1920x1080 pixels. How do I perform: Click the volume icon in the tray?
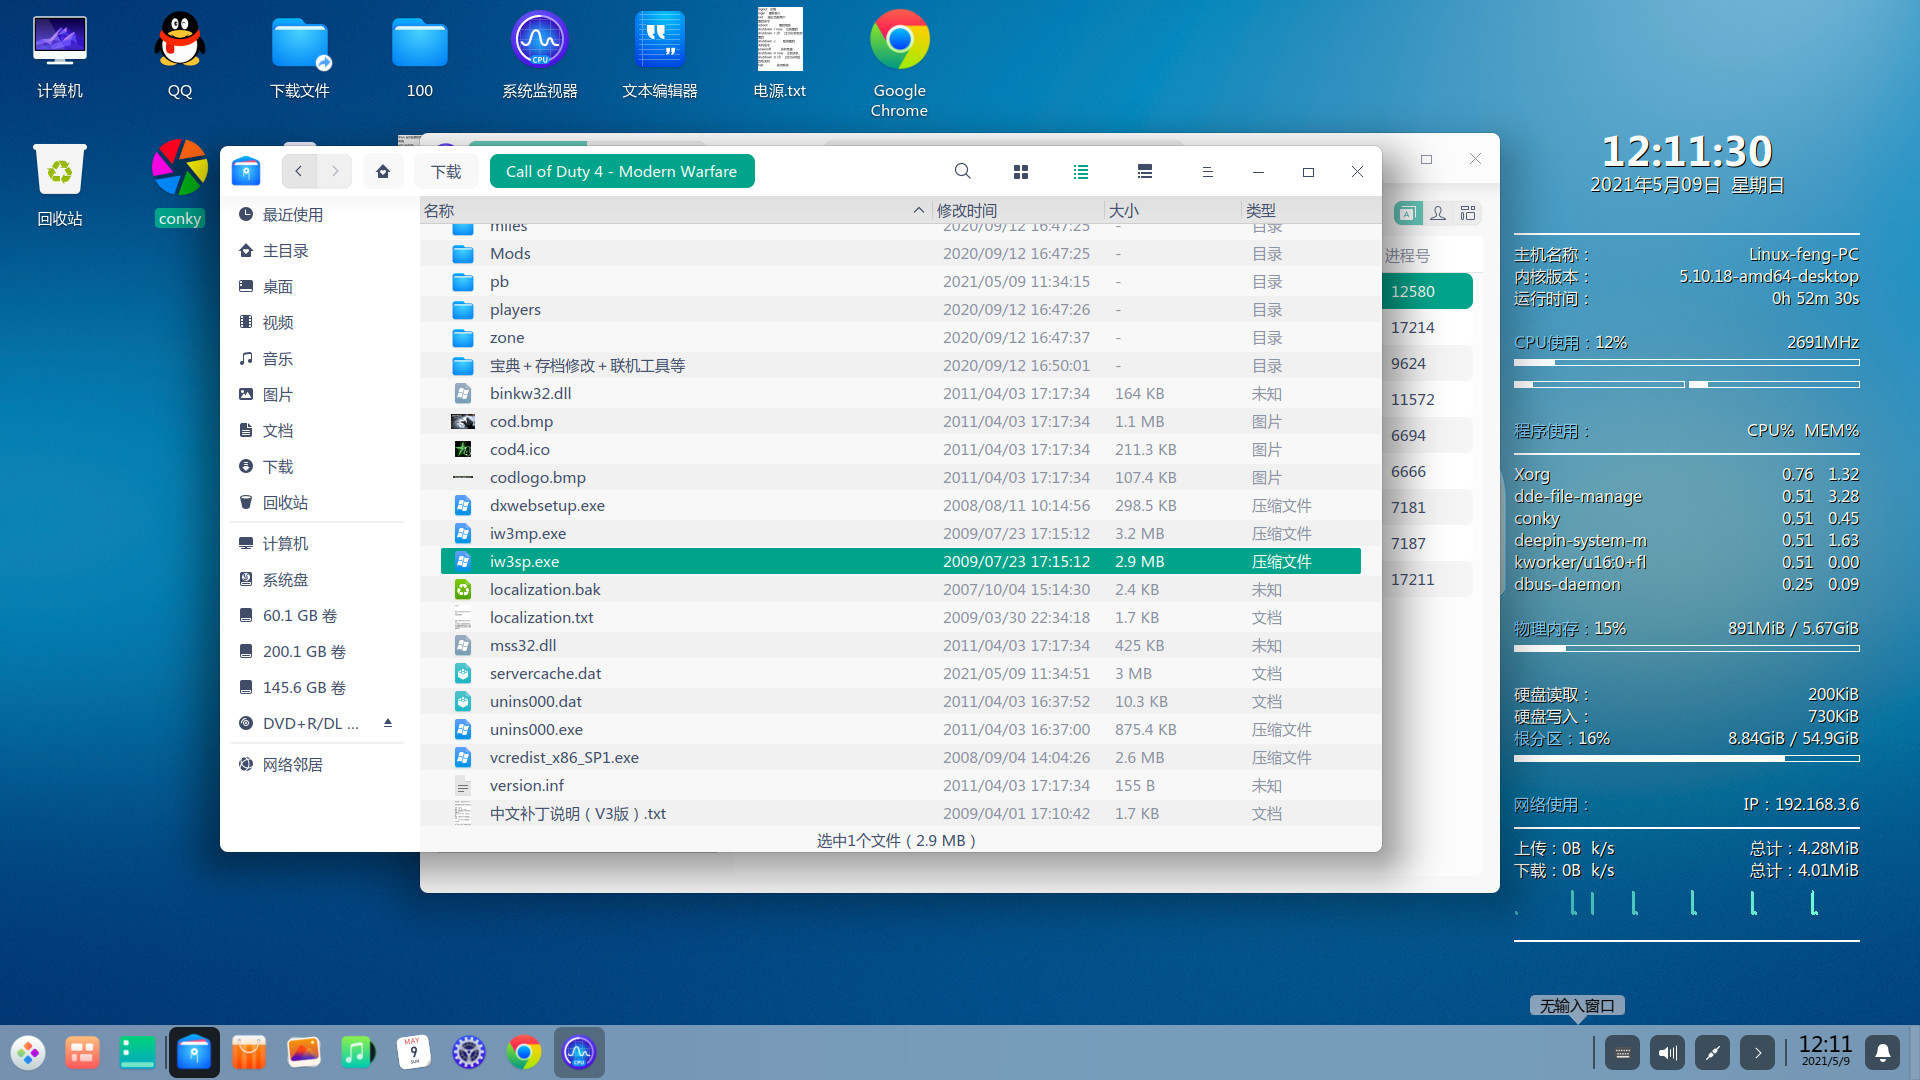pyautogui.click(x=1667, y=1052)
